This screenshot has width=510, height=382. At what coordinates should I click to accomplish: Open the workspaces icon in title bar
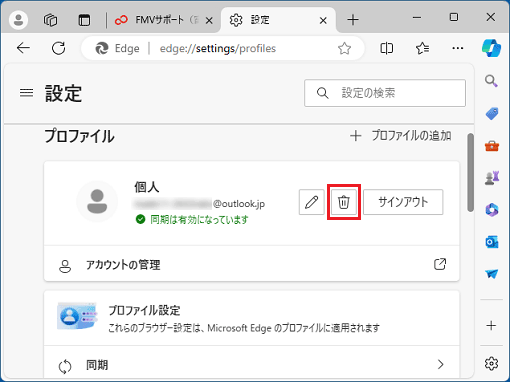pos(50,20)
